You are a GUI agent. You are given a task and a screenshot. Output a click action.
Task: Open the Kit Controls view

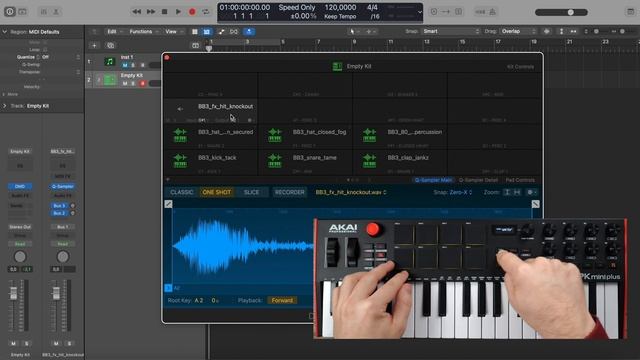[520, 67]
